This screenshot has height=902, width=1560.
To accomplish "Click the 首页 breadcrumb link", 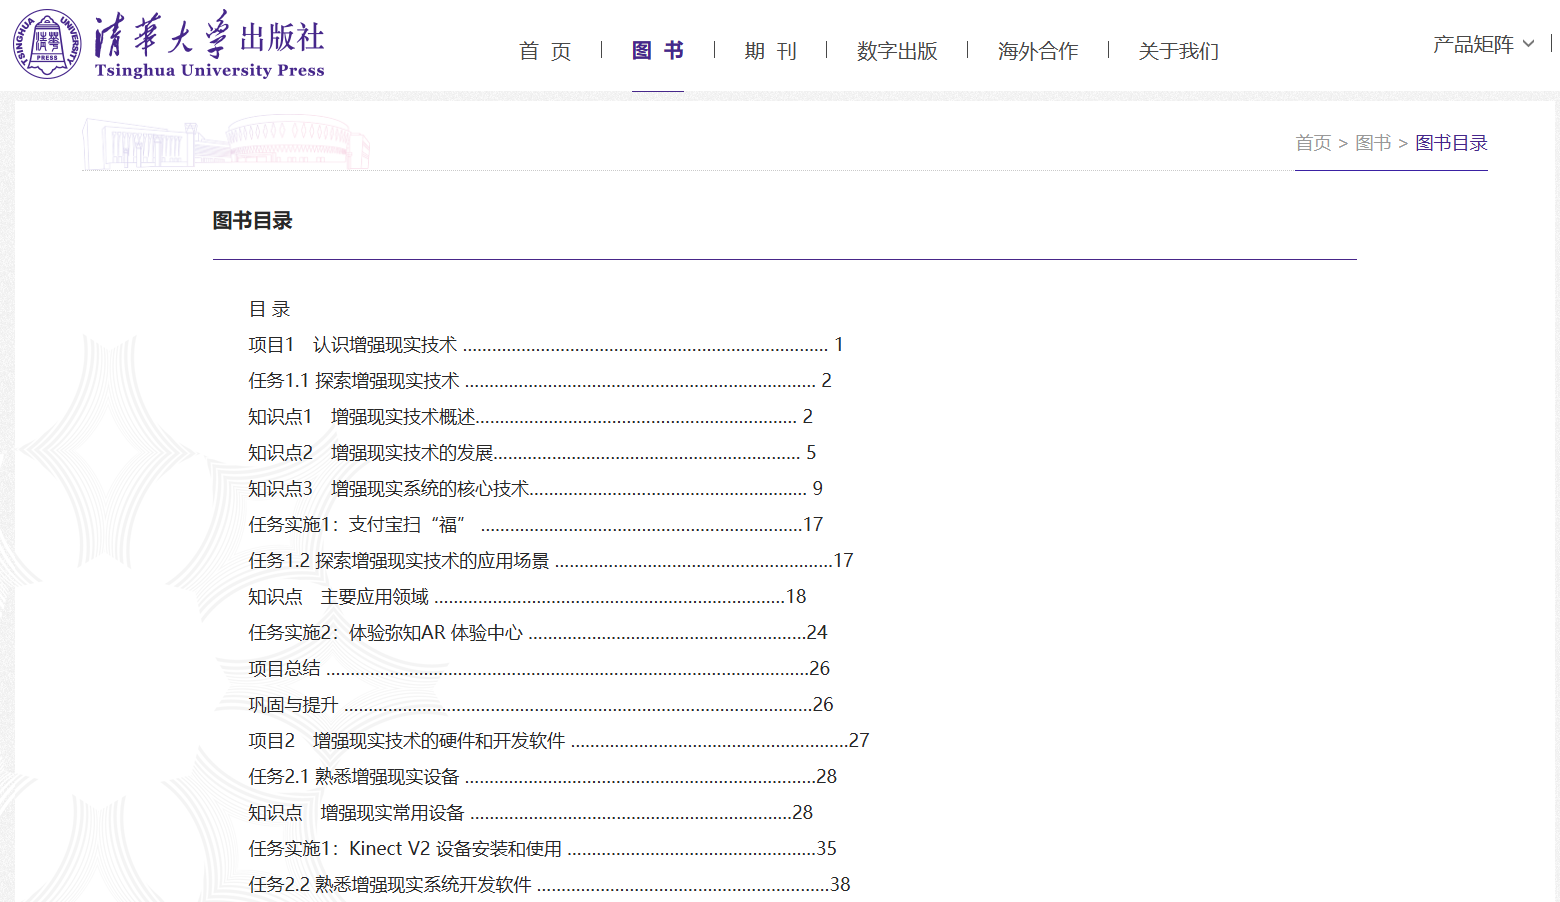I will click(x=1313, y=143).
